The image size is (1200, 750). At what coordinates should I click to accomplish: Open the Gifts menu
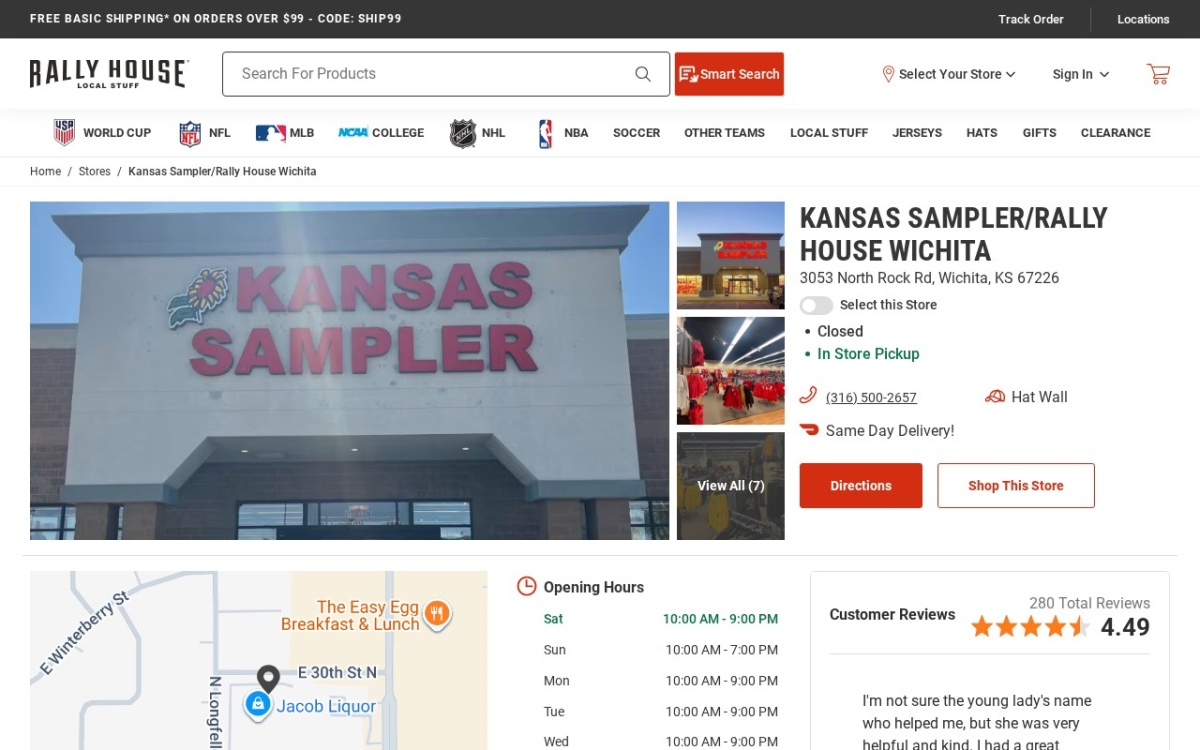[x=1039, y=133]
